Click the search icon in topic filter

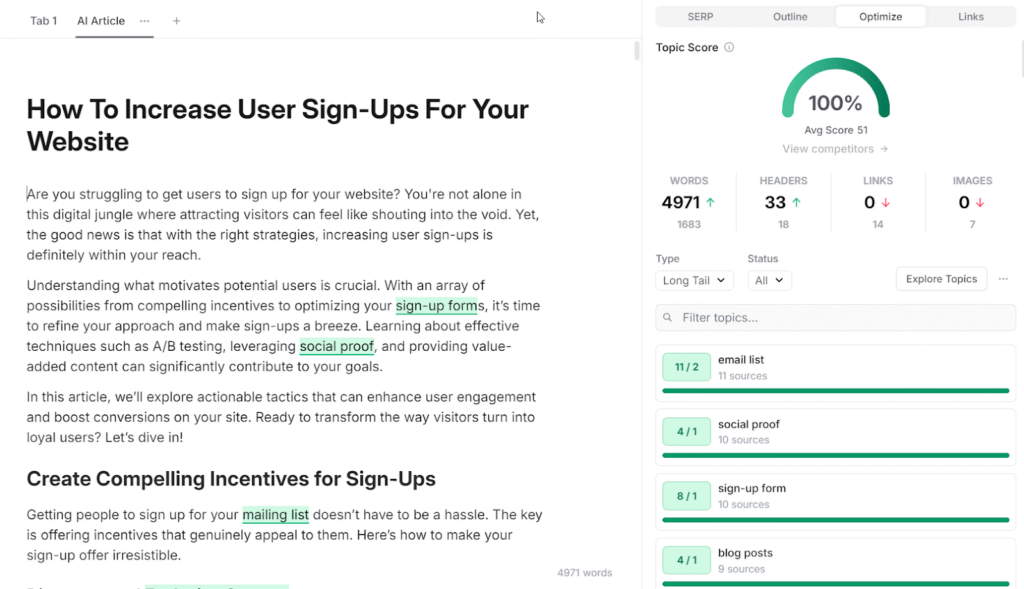click(668, 318)
